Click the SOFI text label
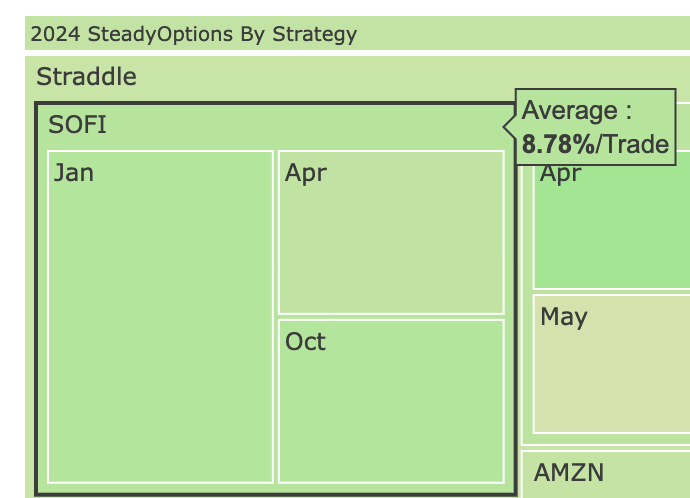 [x=77, y=124]
